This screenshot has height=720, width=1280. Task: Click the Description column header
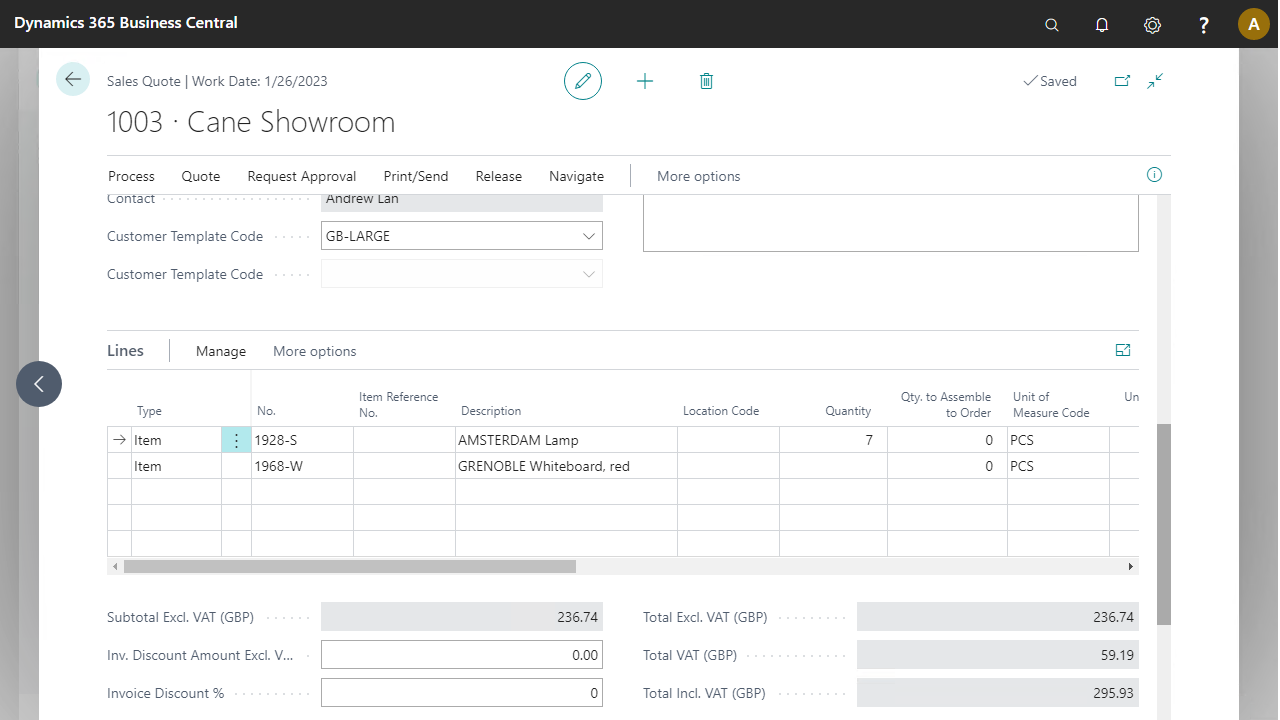(491, 411)
